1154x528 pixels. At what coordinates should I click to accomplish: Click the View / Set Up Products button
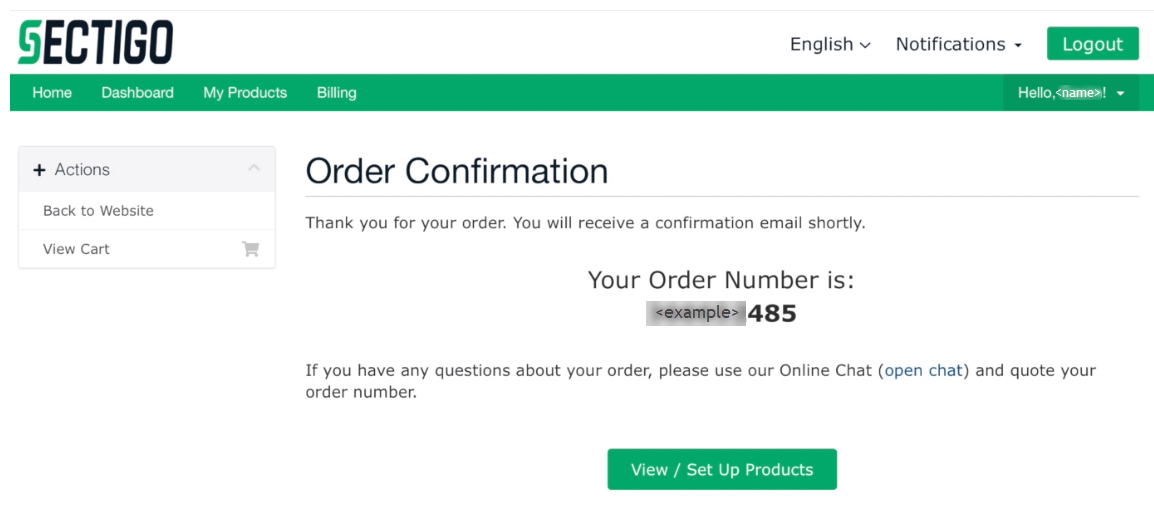pyautogui.click(x=721, y=470)
